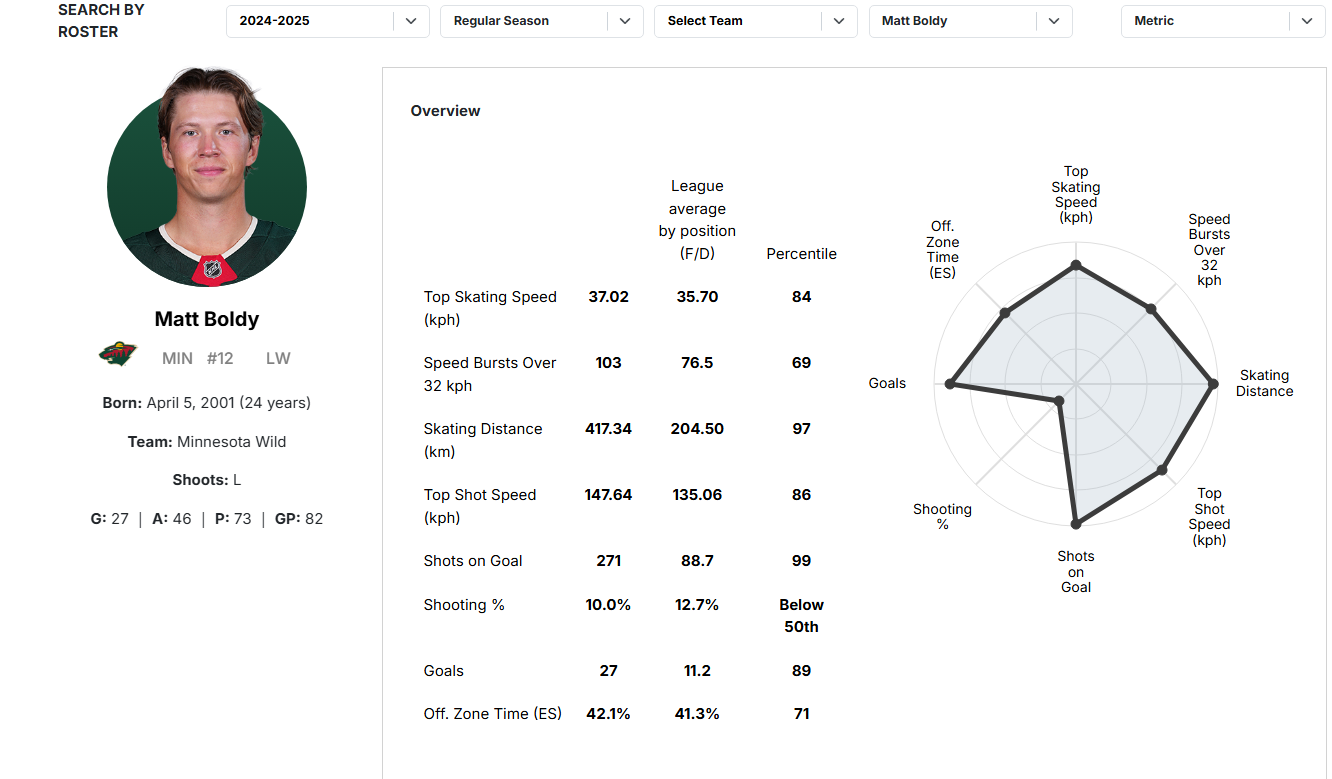This screenshot has height=779, width=1332.
Task: Click the Goals radar chart point
Action: click(x=950, y=384)
